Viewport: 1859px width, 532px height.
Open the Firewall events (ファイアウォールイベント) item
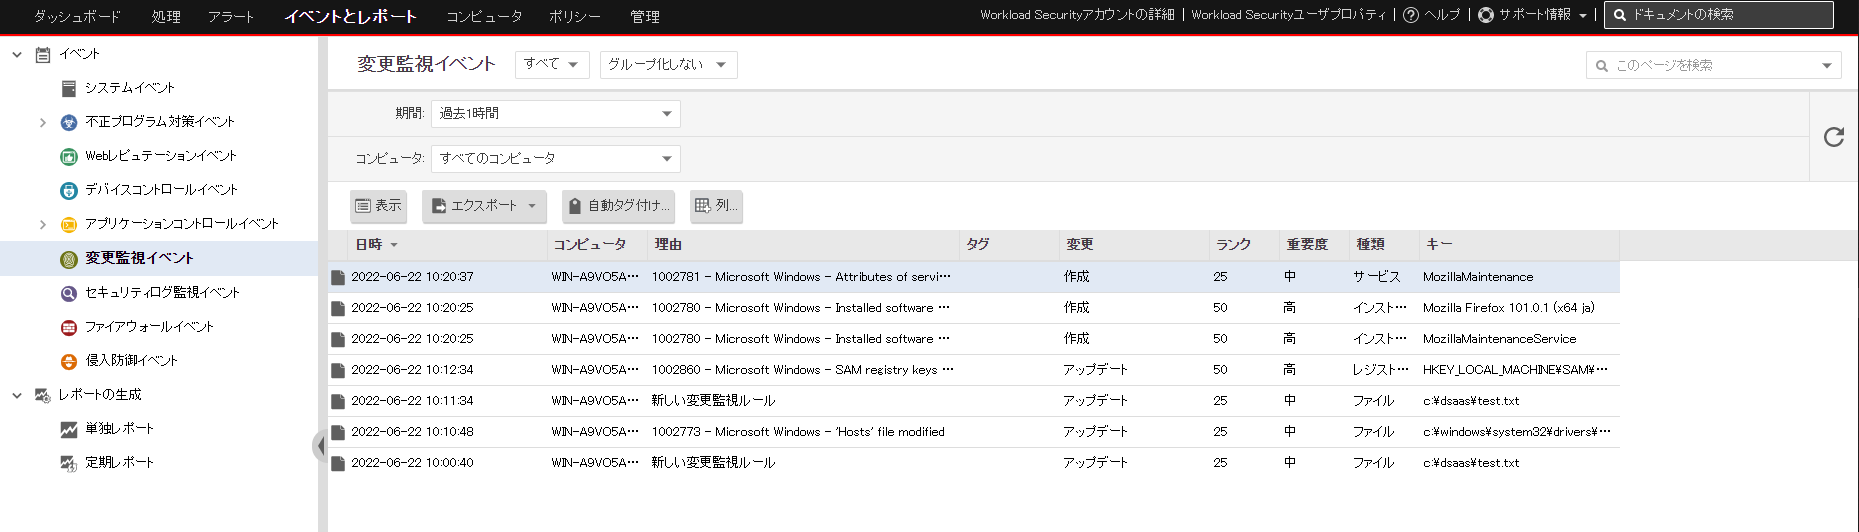pos(149,327)
